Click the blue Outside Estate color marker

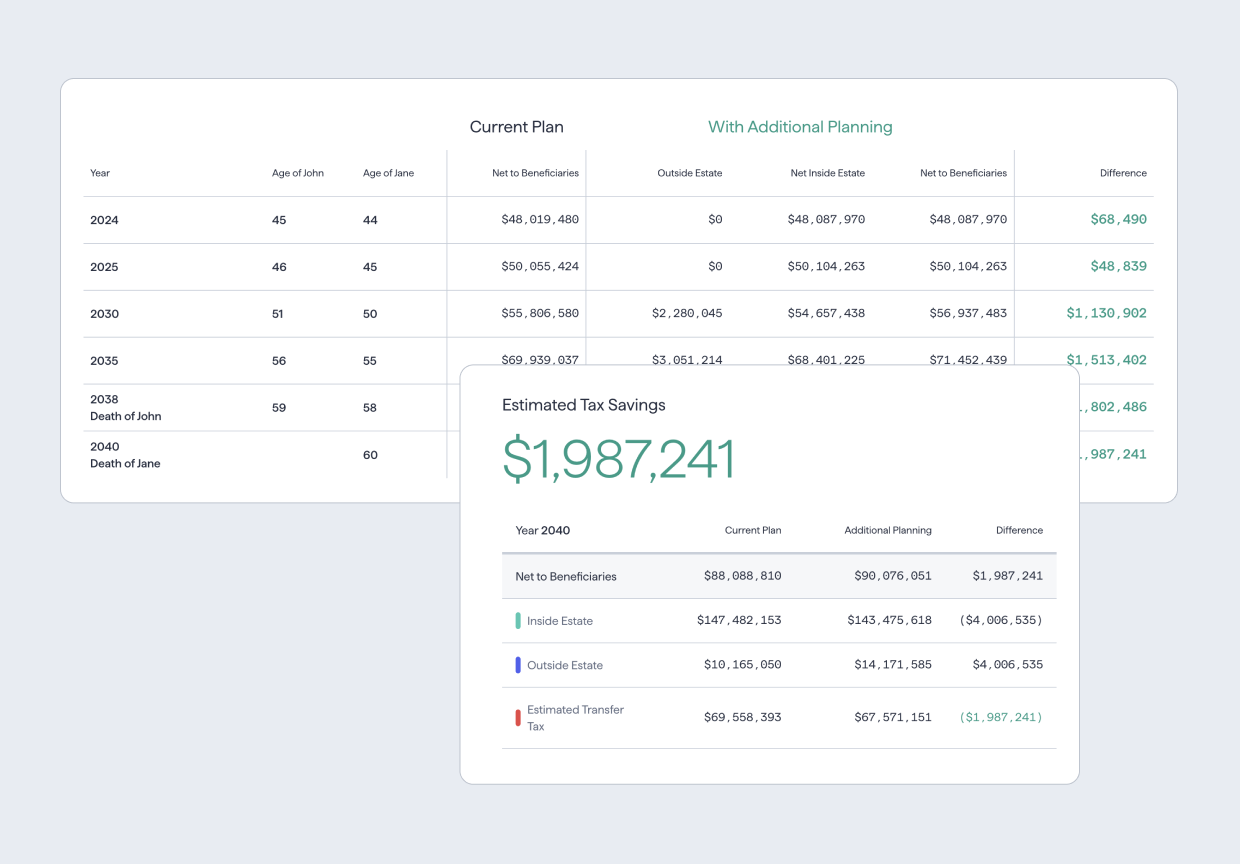tap(518, 665)
